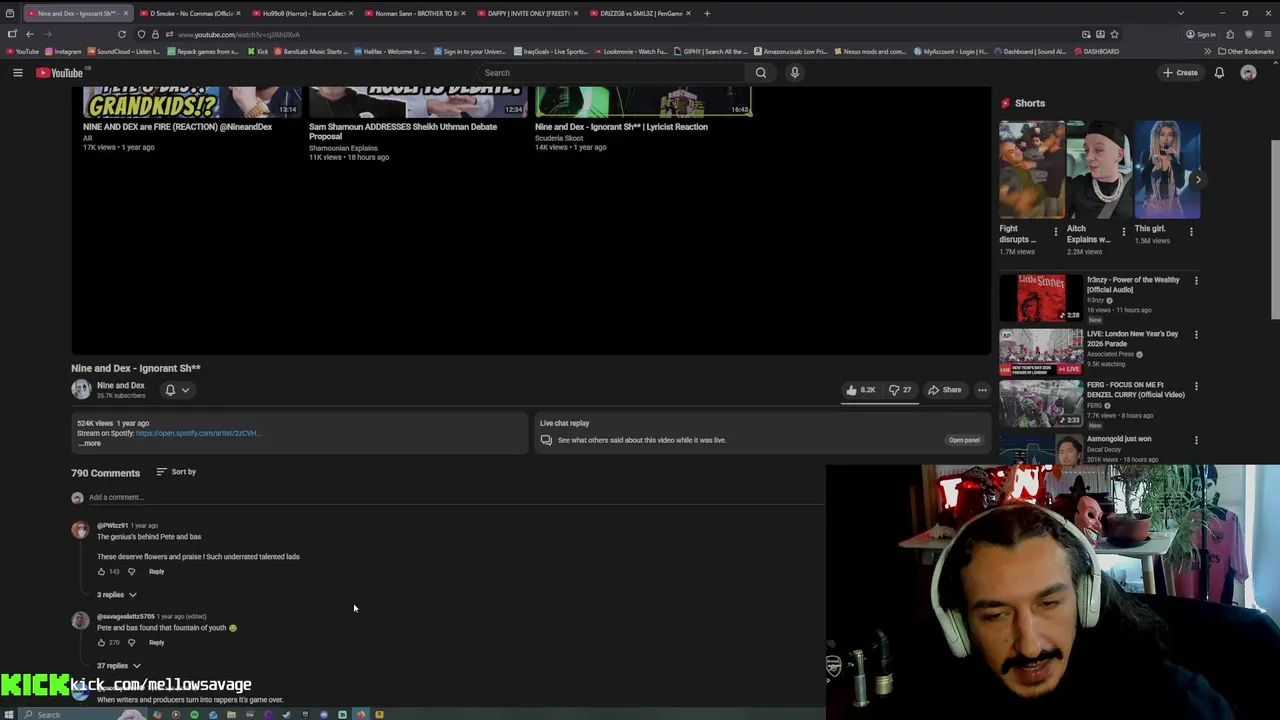Reply to the fountain of youth comment

(x=156, y=643)
